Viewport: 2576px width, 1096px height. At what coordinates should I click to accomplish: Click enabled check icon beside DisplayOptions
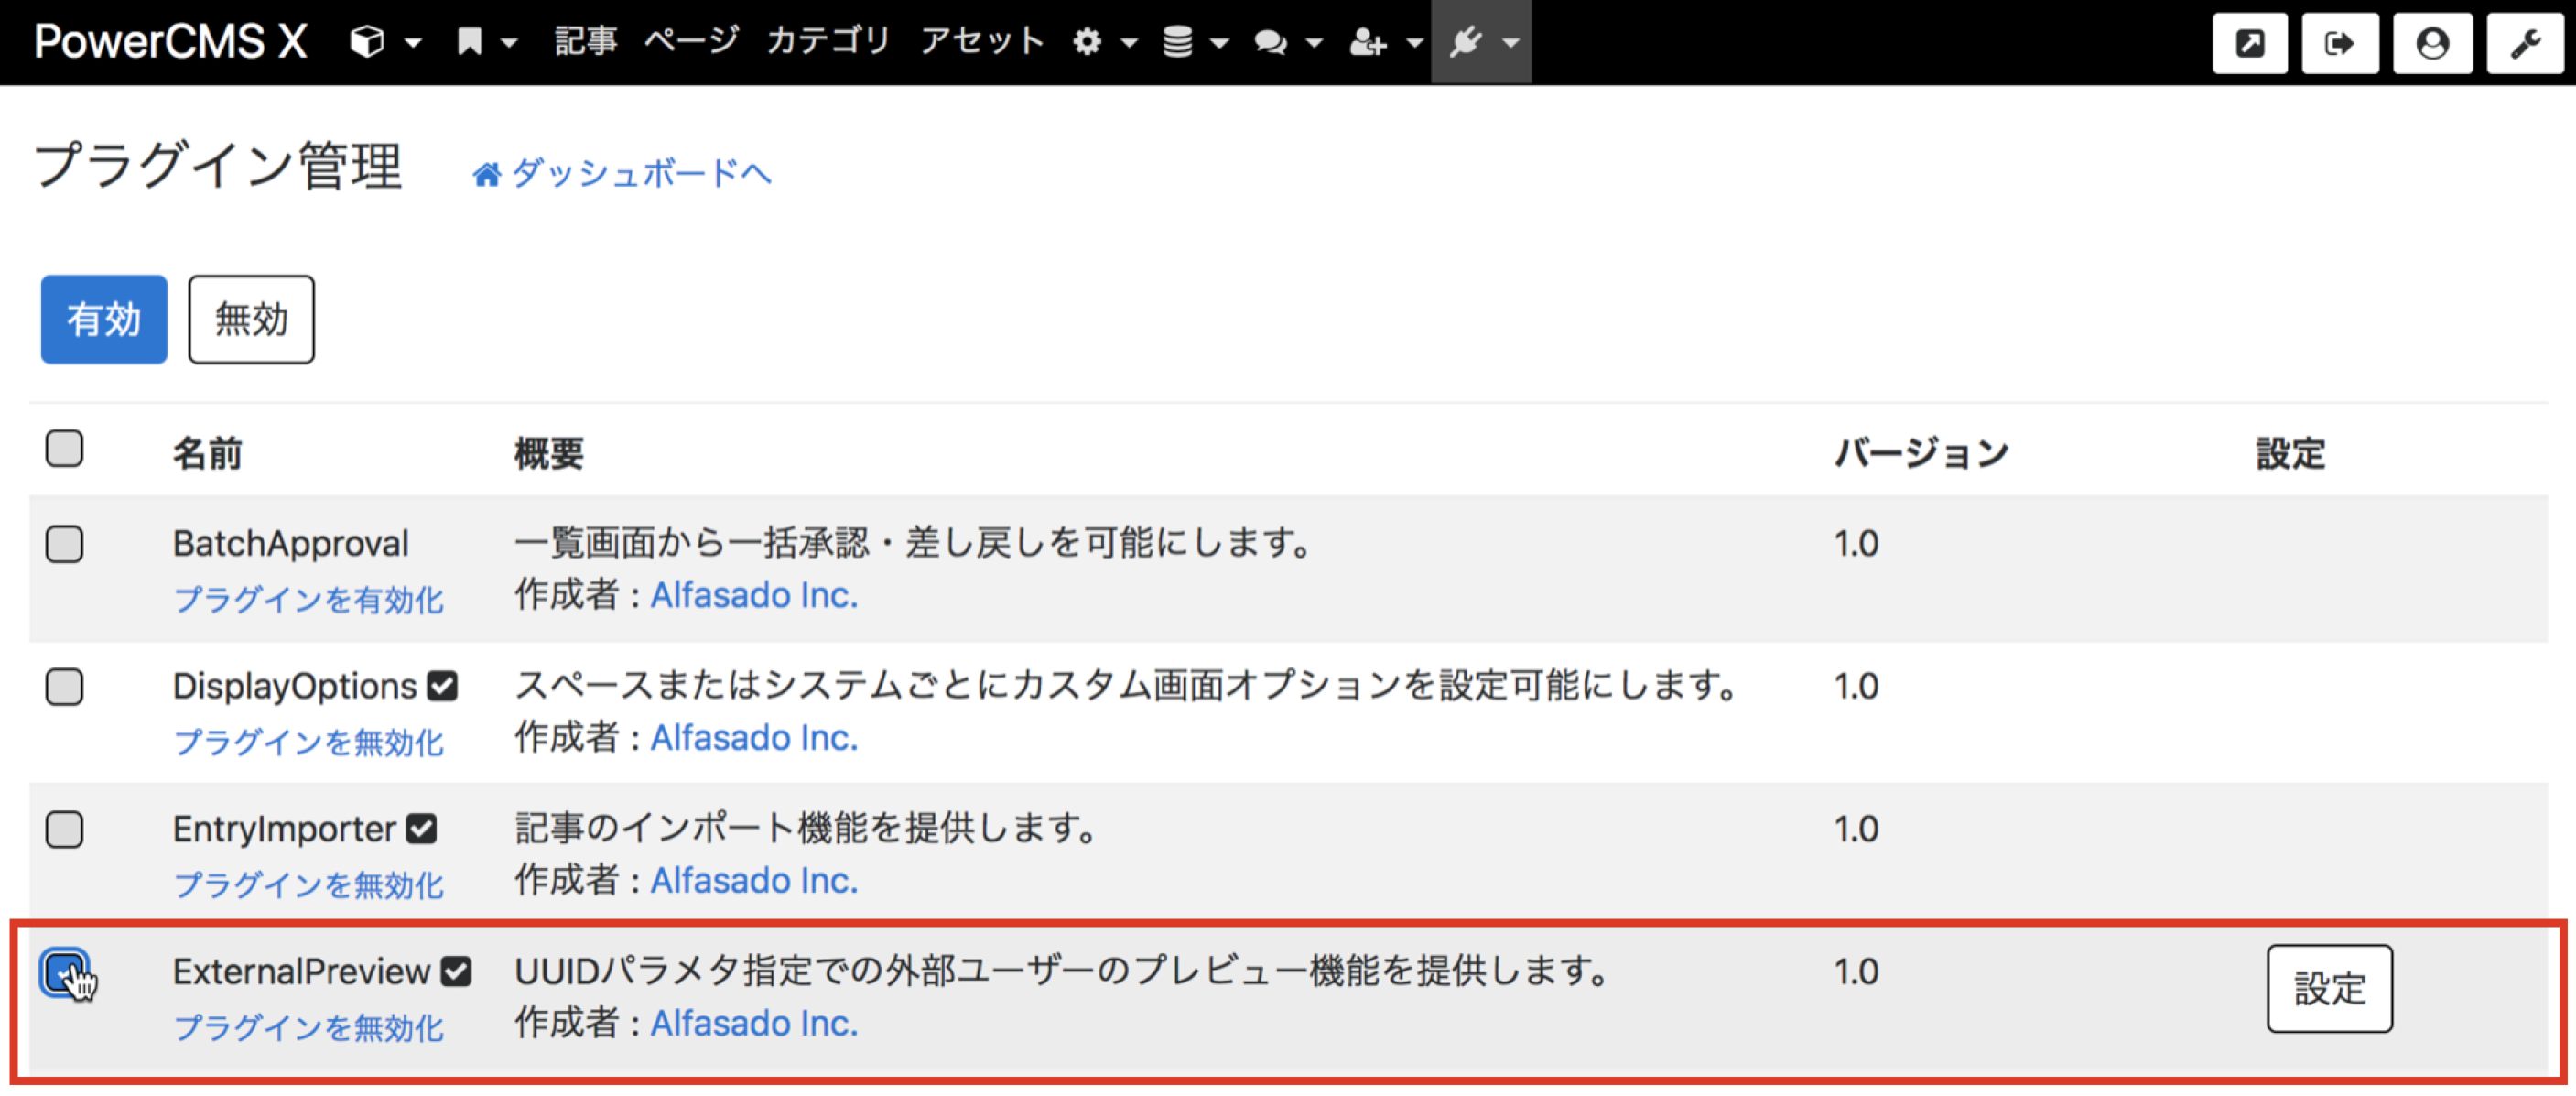click(x=442, y=687)
